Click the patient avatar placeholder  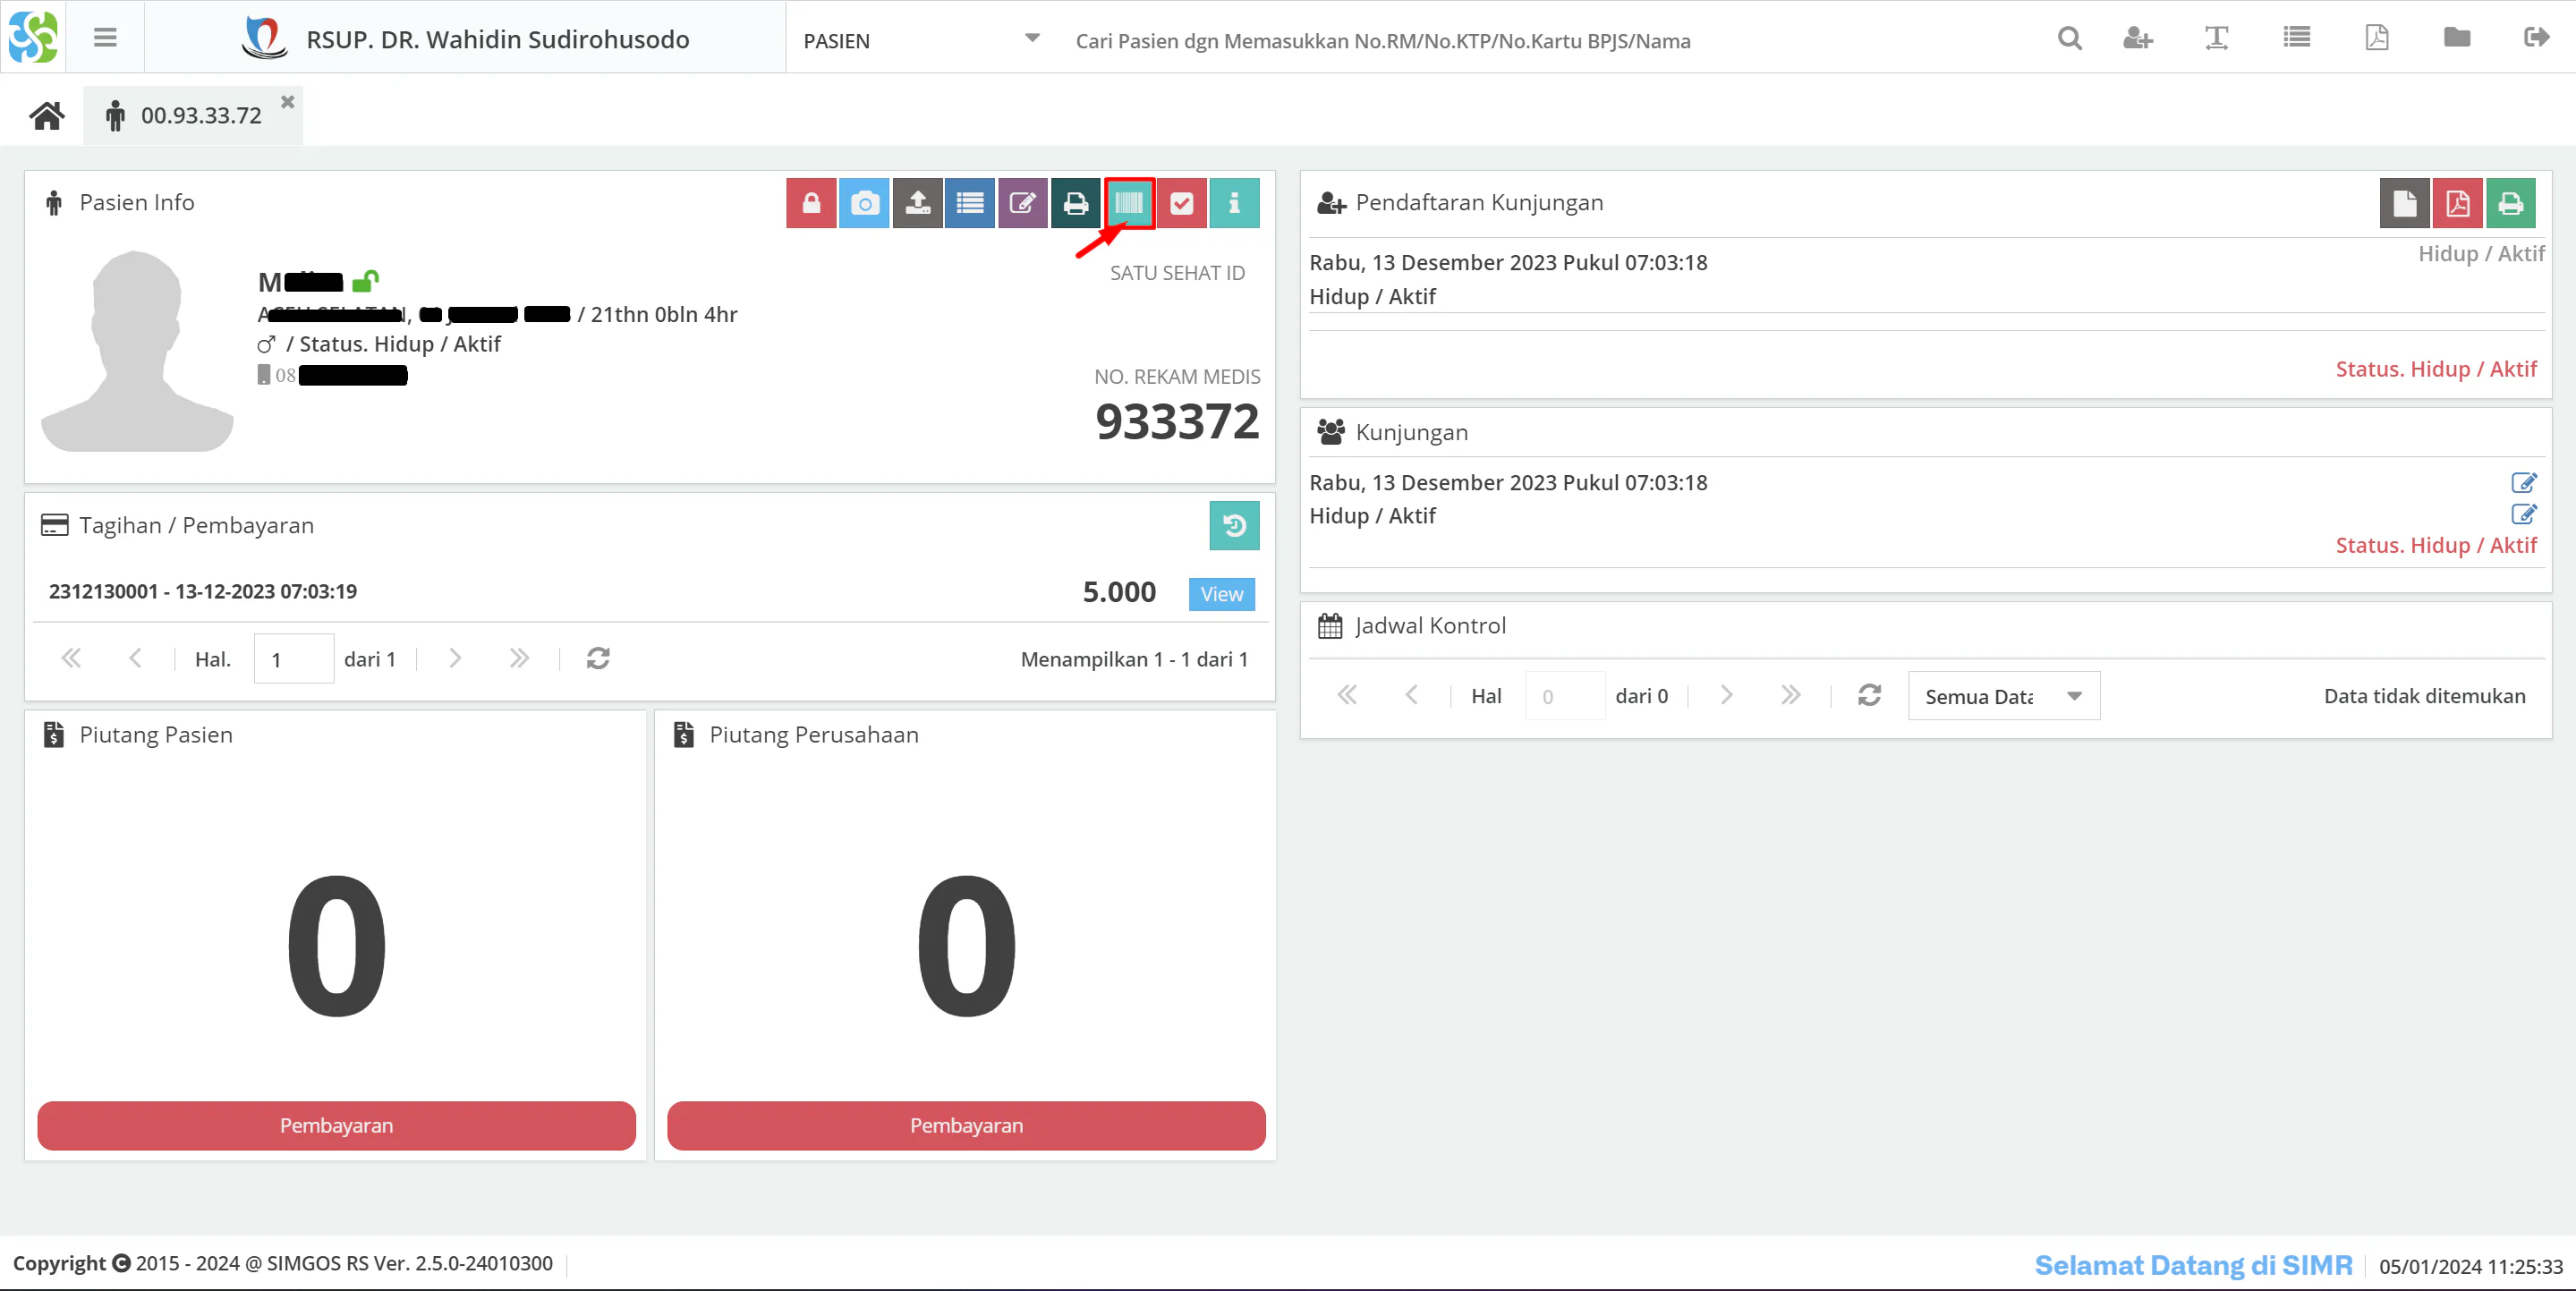[x=137, y=350]
